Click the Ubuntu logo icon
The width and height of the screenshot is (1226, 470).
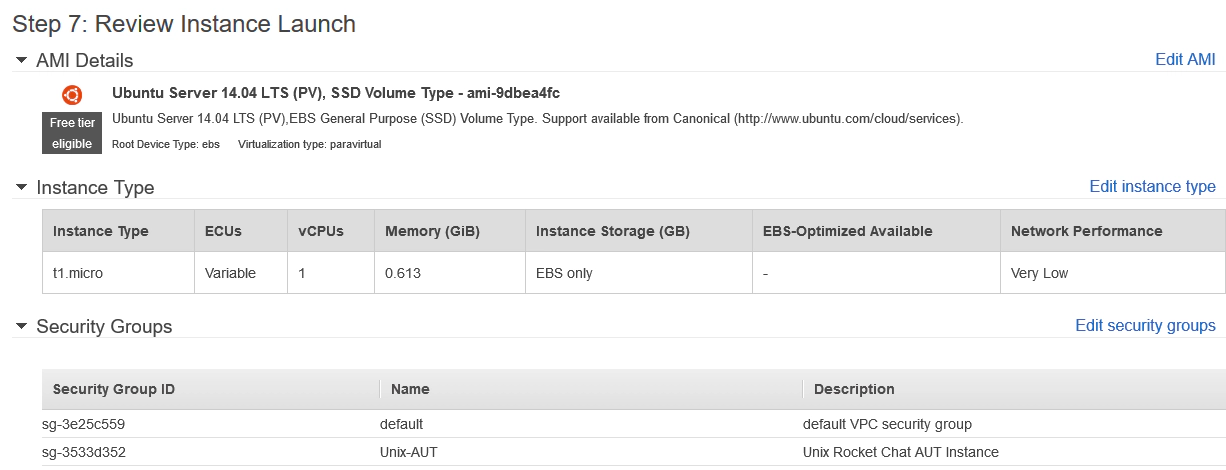[x=72, y=95]
